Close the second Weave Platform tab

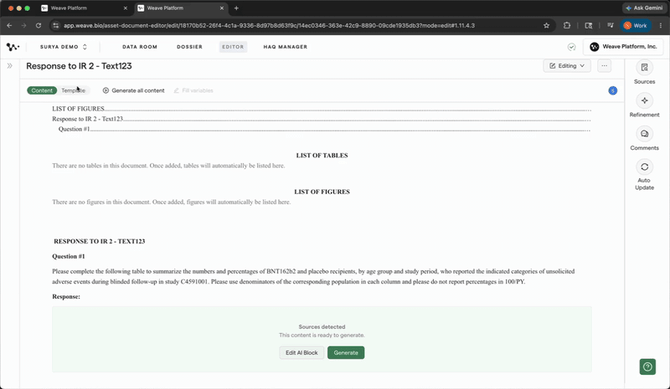221,8
